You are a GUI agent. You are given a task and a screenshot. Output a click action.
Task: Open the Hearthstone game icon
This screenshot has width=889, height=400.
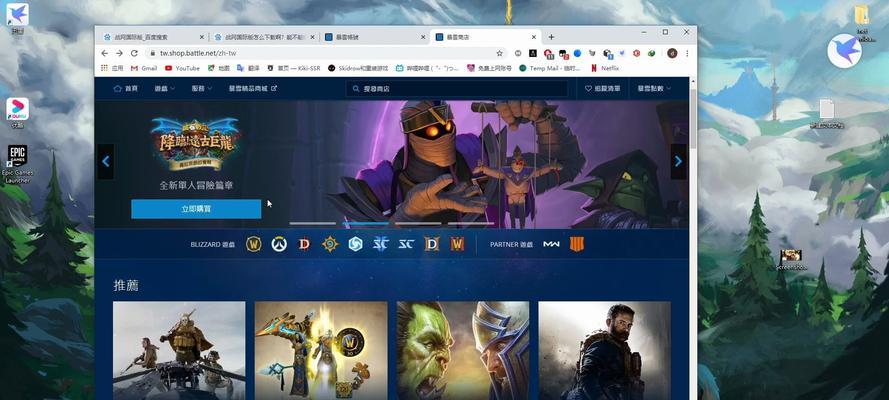click(330, 244)
